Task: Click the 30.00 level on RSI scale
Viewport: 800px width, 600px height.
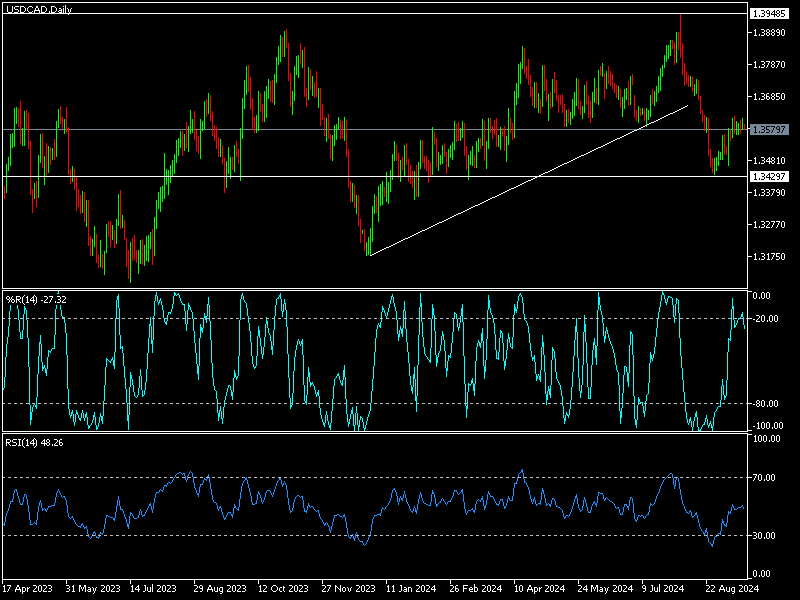Action: [x=765, y=536]
